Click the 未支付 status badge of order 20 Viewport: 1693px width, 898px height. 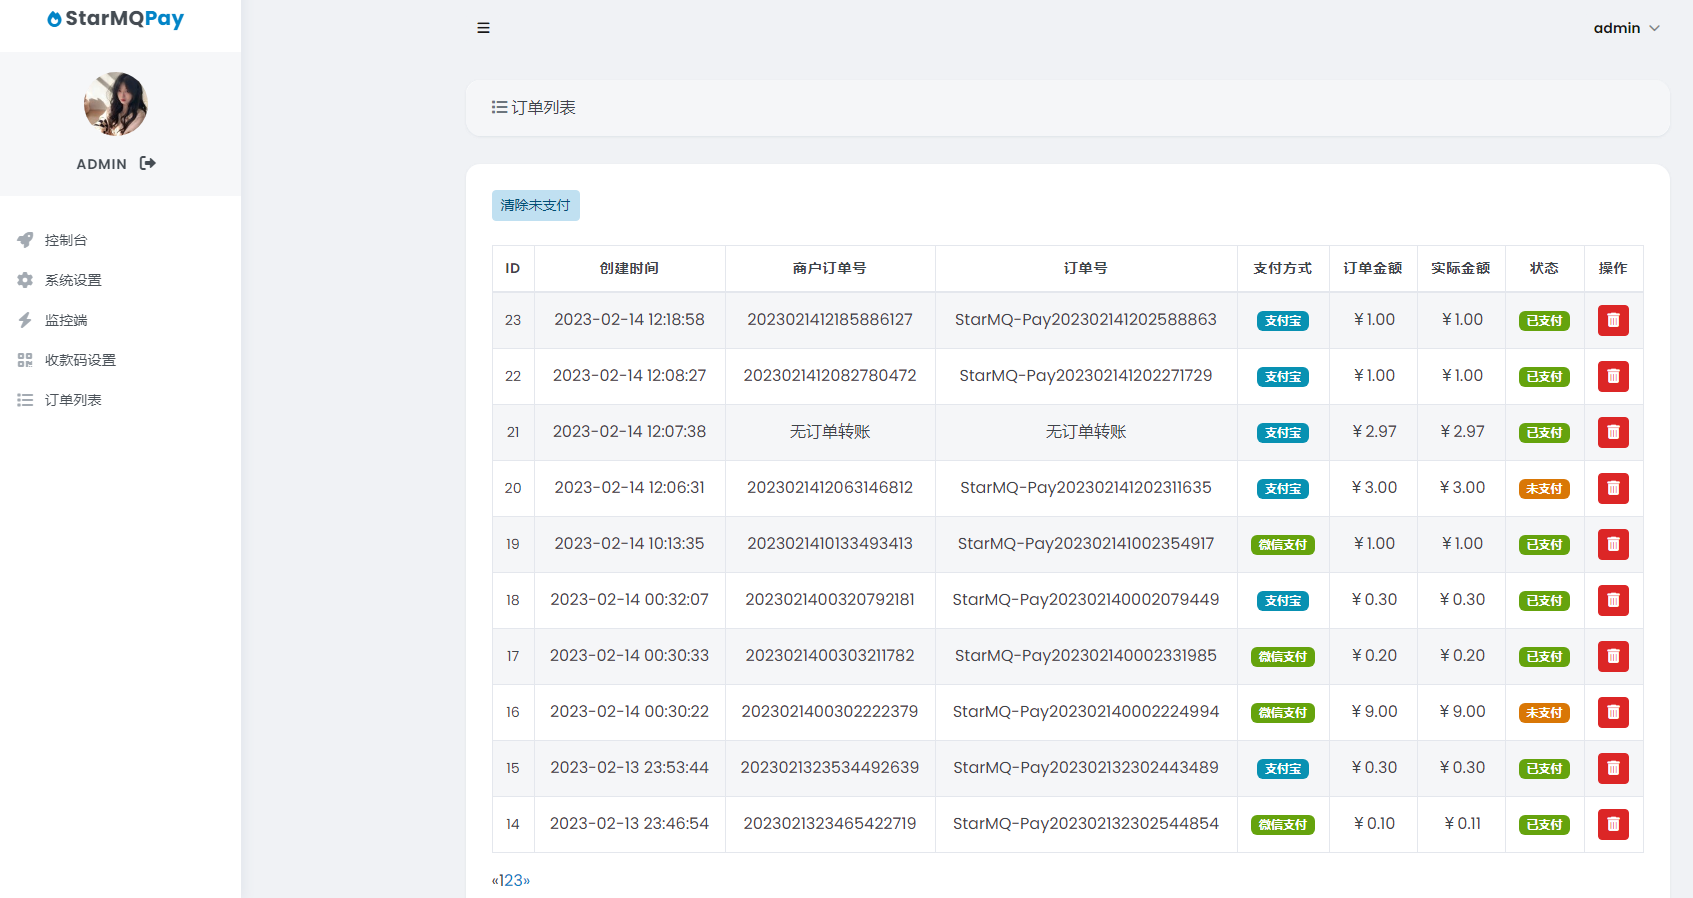[x=1544, y=489]
